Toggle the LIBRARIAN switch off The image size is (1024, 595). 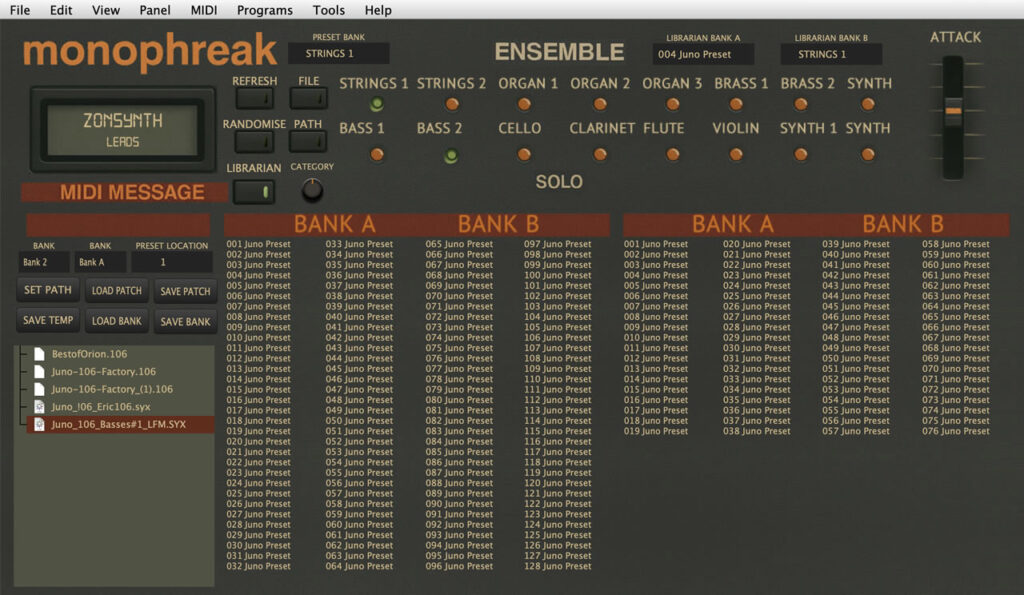click(254, 191)
